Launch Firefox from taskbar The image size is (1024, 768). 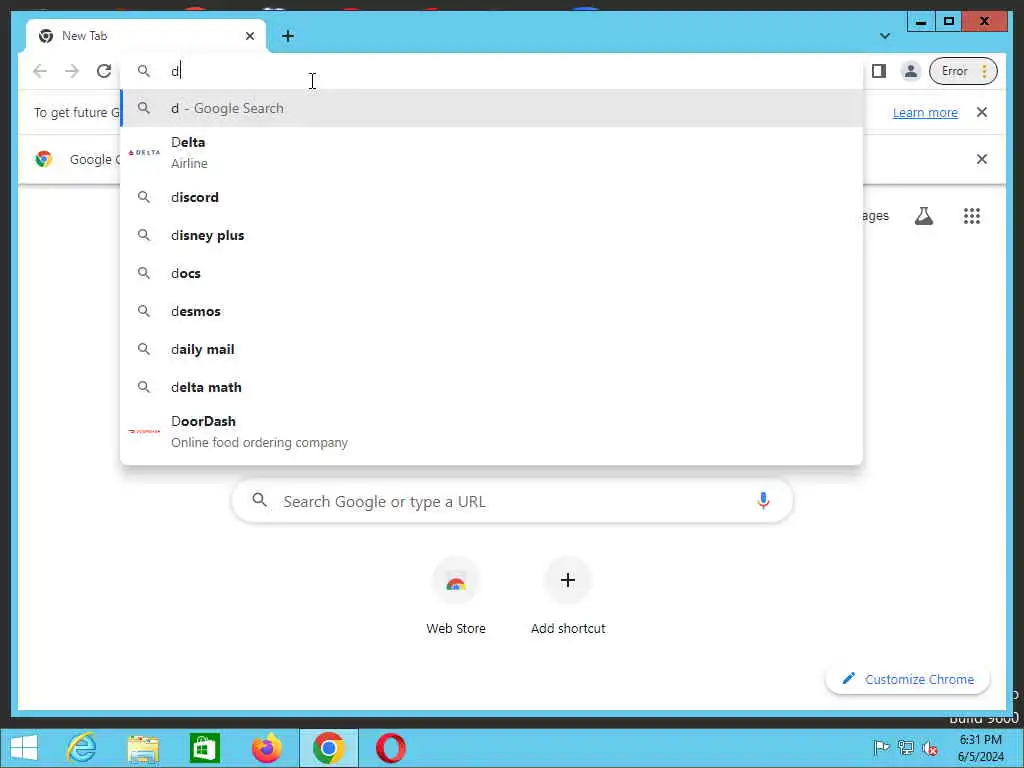coord(267,748)
